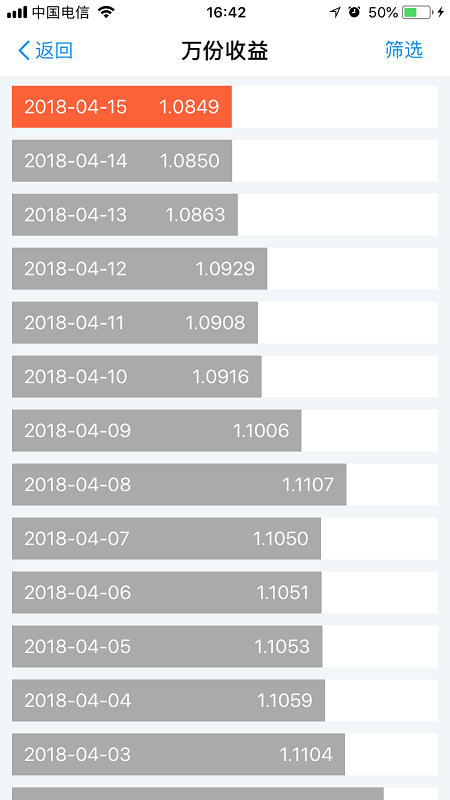The width and height of the screenshot is (450, 800).
Task: Go back via the 返回 label
Action: point(54,51)
